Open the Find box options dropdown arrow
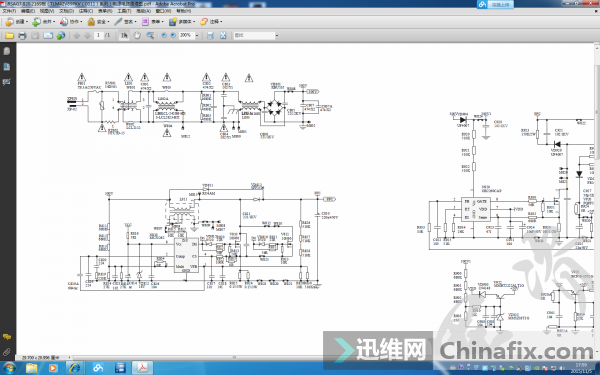This screenshot has height=375, width=600. point(277,36)
